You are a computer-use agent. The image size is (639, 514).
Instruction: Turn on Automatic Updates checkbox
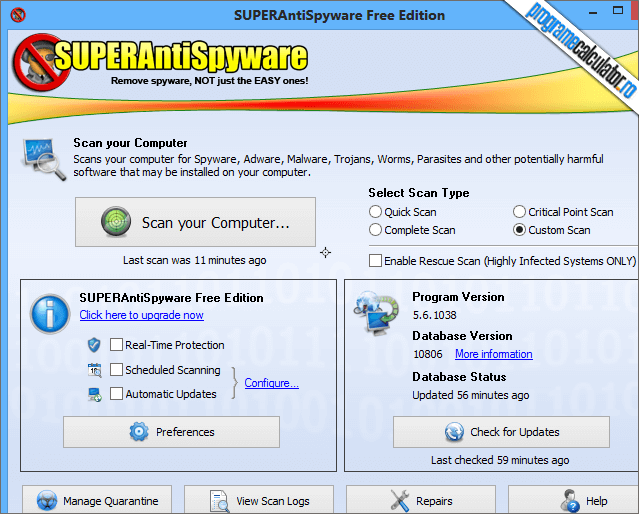tap(116, 394)
